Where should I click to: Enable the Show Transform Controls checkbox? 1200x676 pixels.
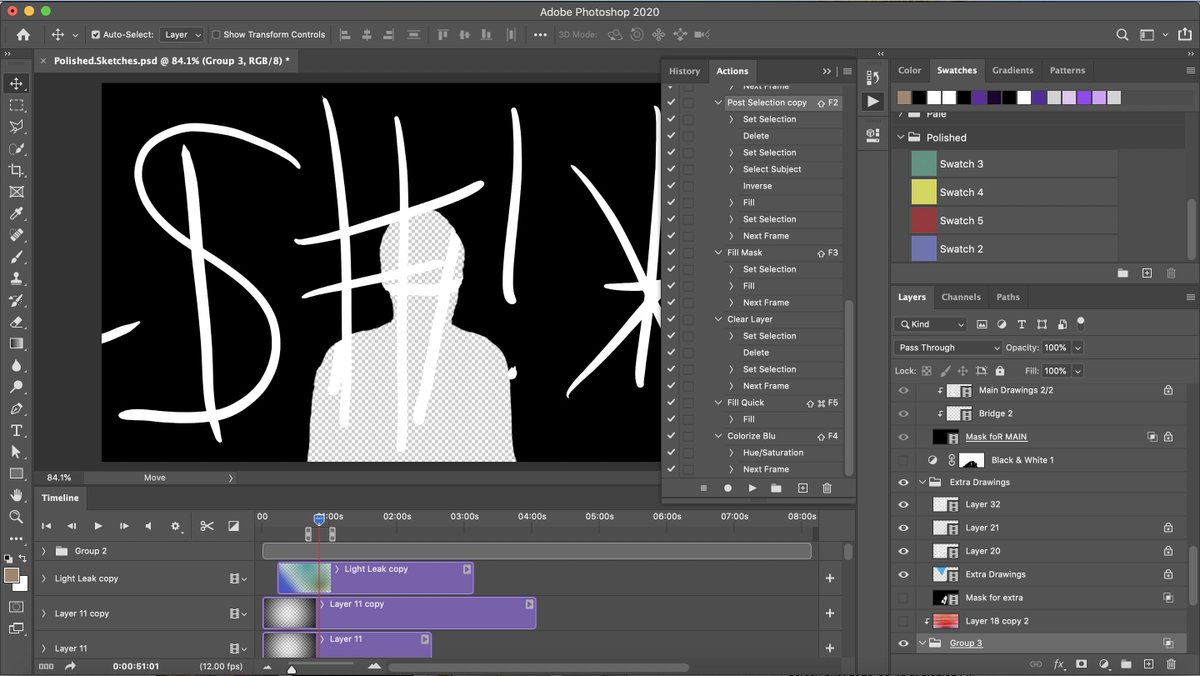(214, 34)
